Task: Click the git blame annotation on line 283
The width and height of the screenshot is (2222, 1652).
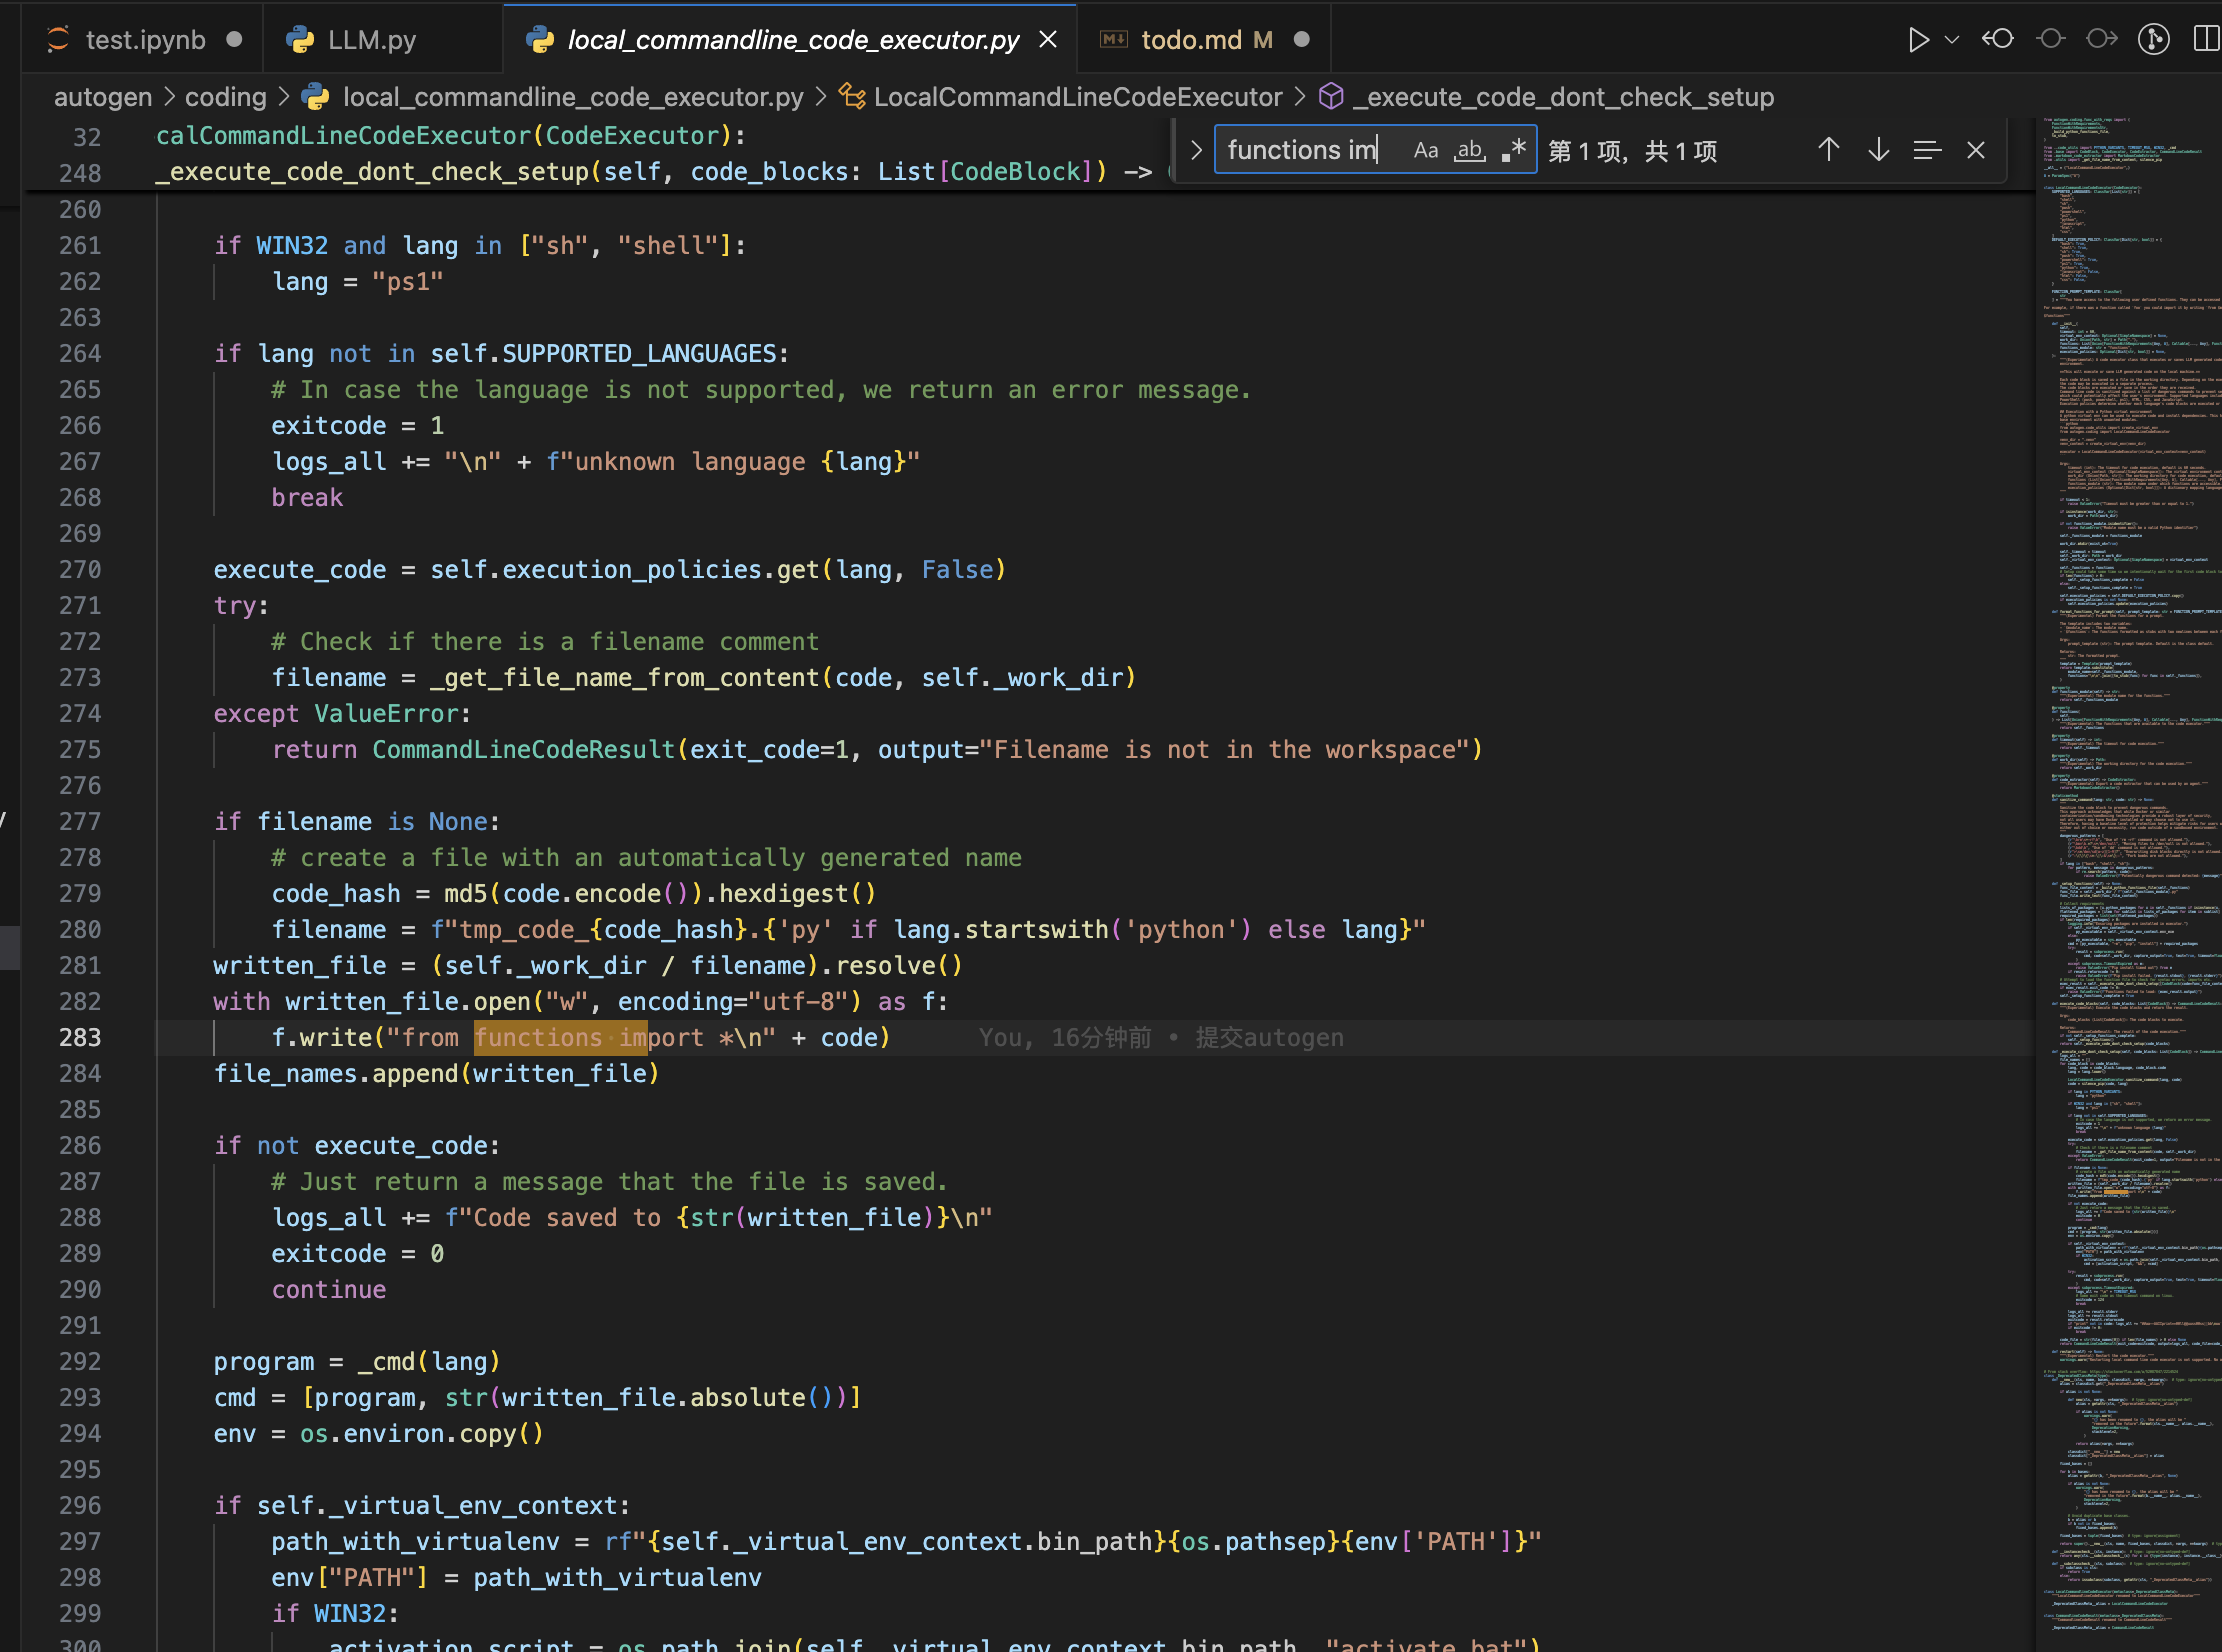Action: coord(1161,1038)
